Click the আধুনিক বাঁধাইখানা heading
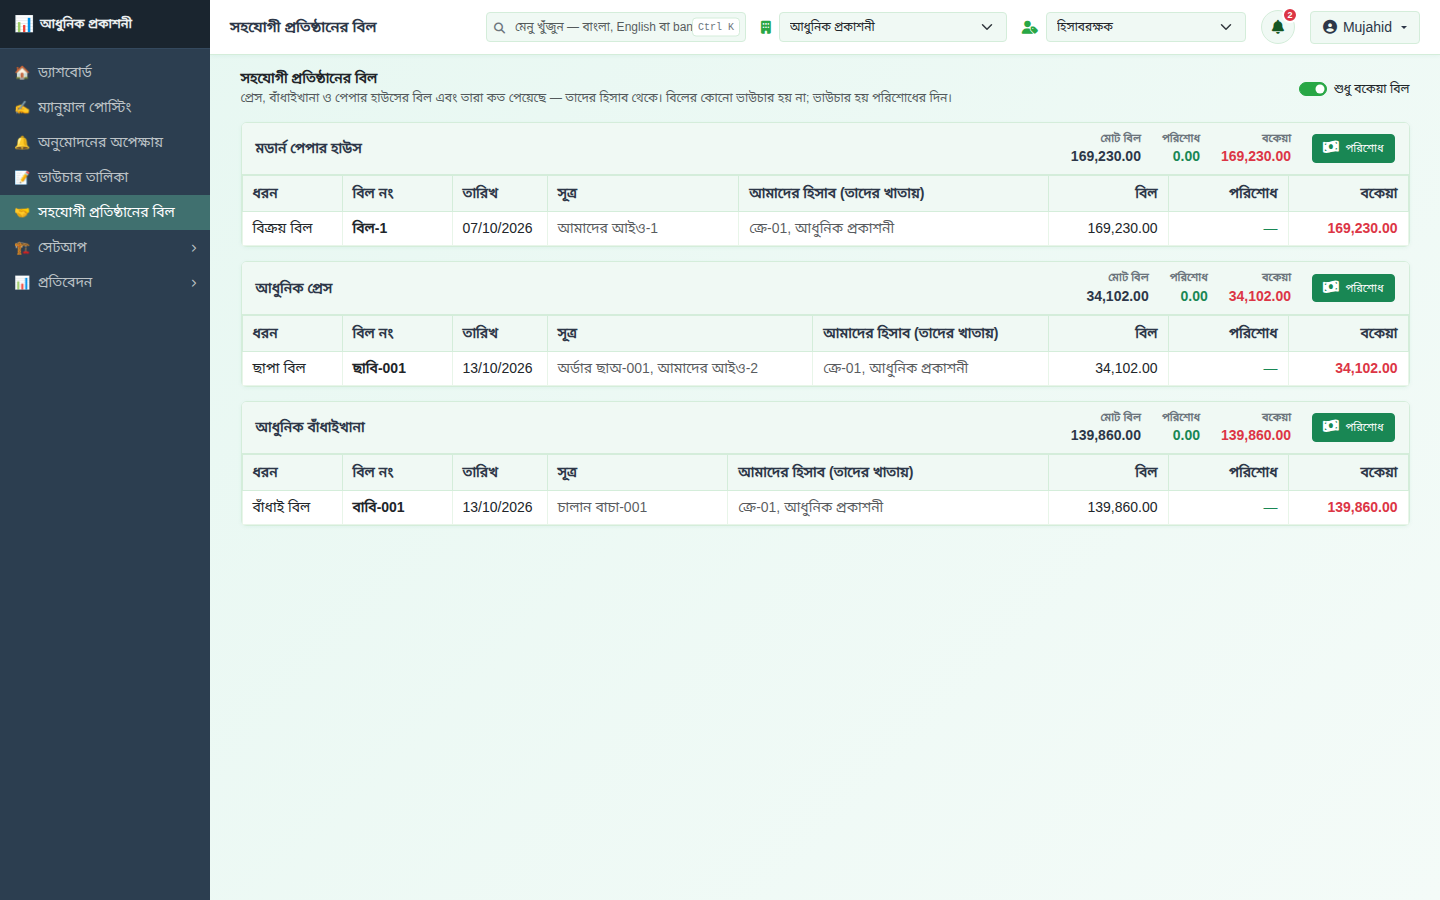 tap(309, 427)
